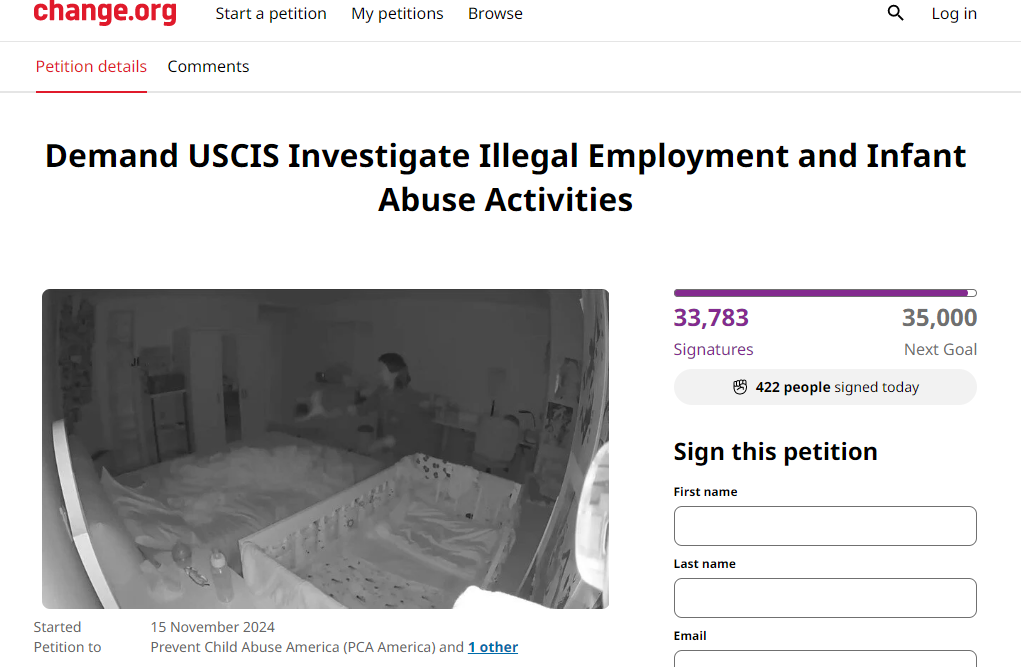
Task: Click the petition title heading
Action: pyautogui.click(x=505, y=177)
